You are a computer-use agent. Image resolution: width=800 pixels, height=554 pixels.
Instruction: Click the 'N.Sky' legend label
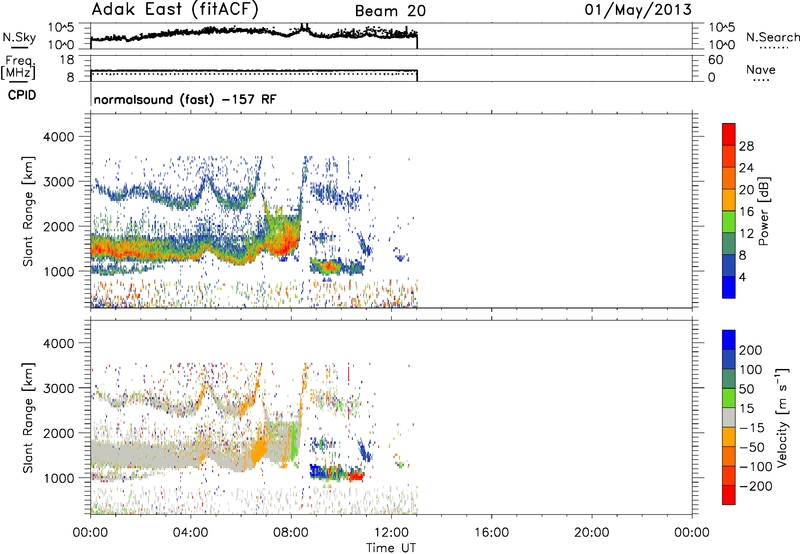(19, 37)
